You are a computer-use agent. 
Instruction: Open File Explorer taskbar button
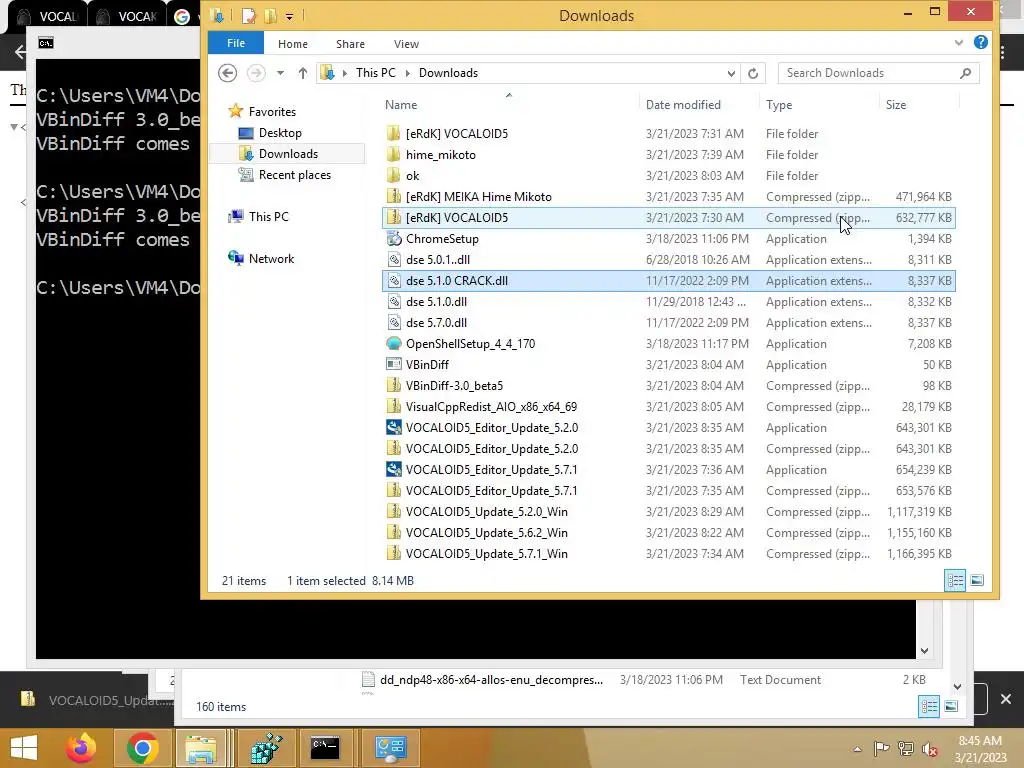pyautogui.click(x=200, y=748)
